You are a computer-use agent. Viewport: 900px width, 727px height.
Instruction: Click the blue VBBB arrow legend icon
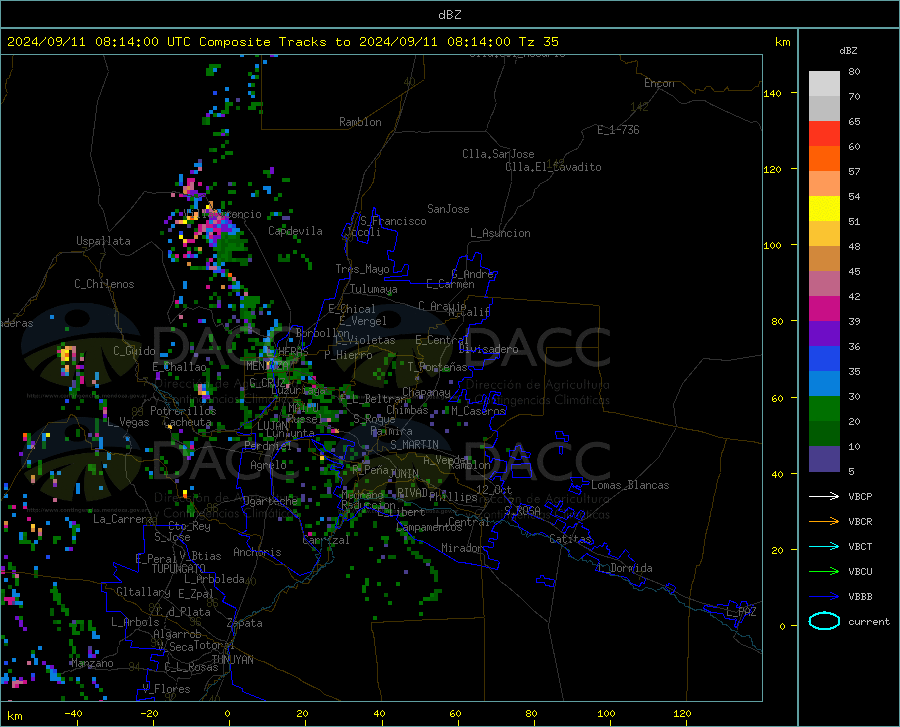point(824,597)
